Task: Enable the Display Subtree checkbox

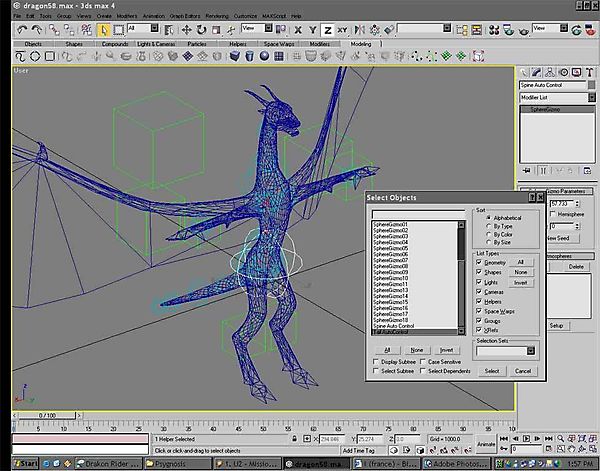Action: (376, 362)
